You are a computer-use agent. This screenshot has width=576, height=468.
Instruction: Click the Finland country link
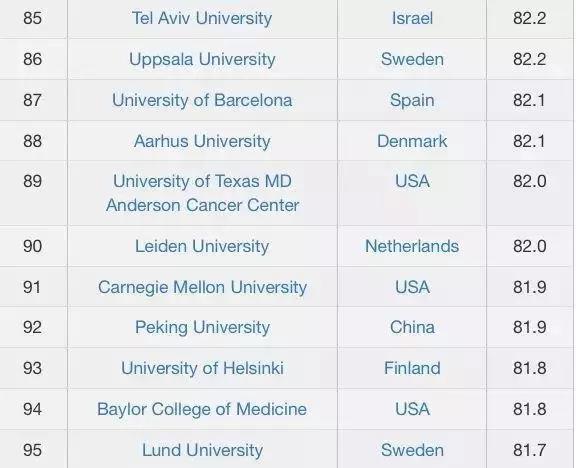click(x=412, y=368)
